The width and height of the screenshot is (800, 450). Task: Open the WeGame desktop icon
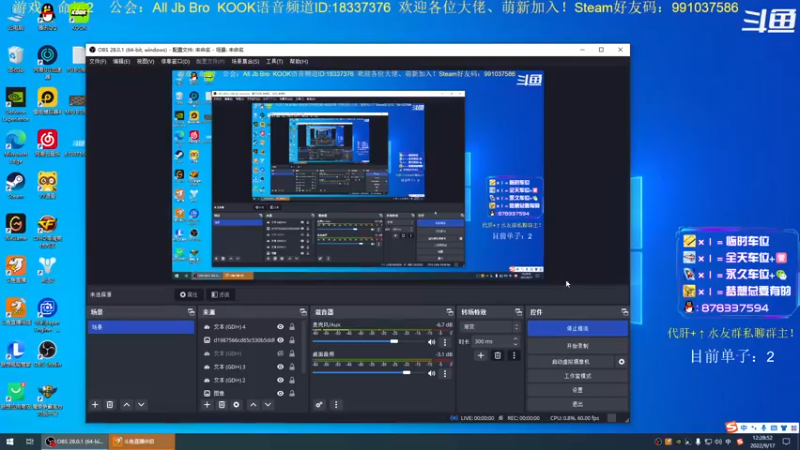click(15, 228)
